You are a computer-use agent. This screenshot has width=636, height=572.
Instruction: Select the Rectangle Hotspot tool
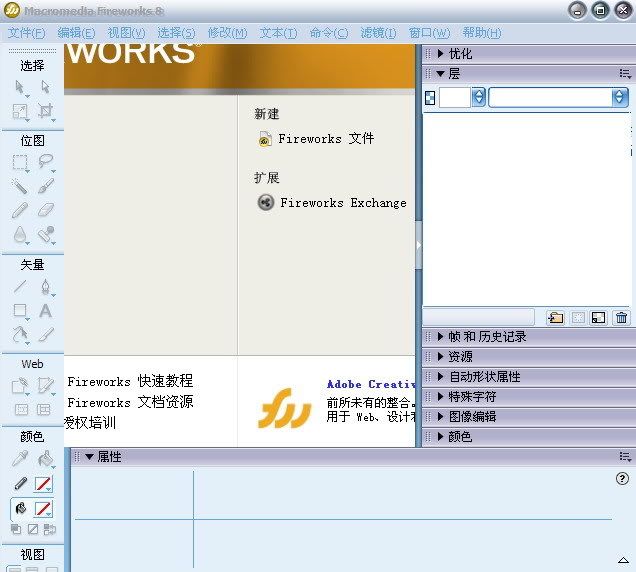click(x=20, y=386)
